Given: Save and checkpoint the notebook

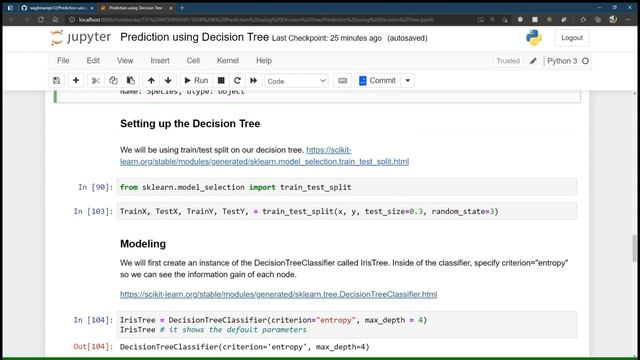Looking at the screenshot, I should click(56, 81).
